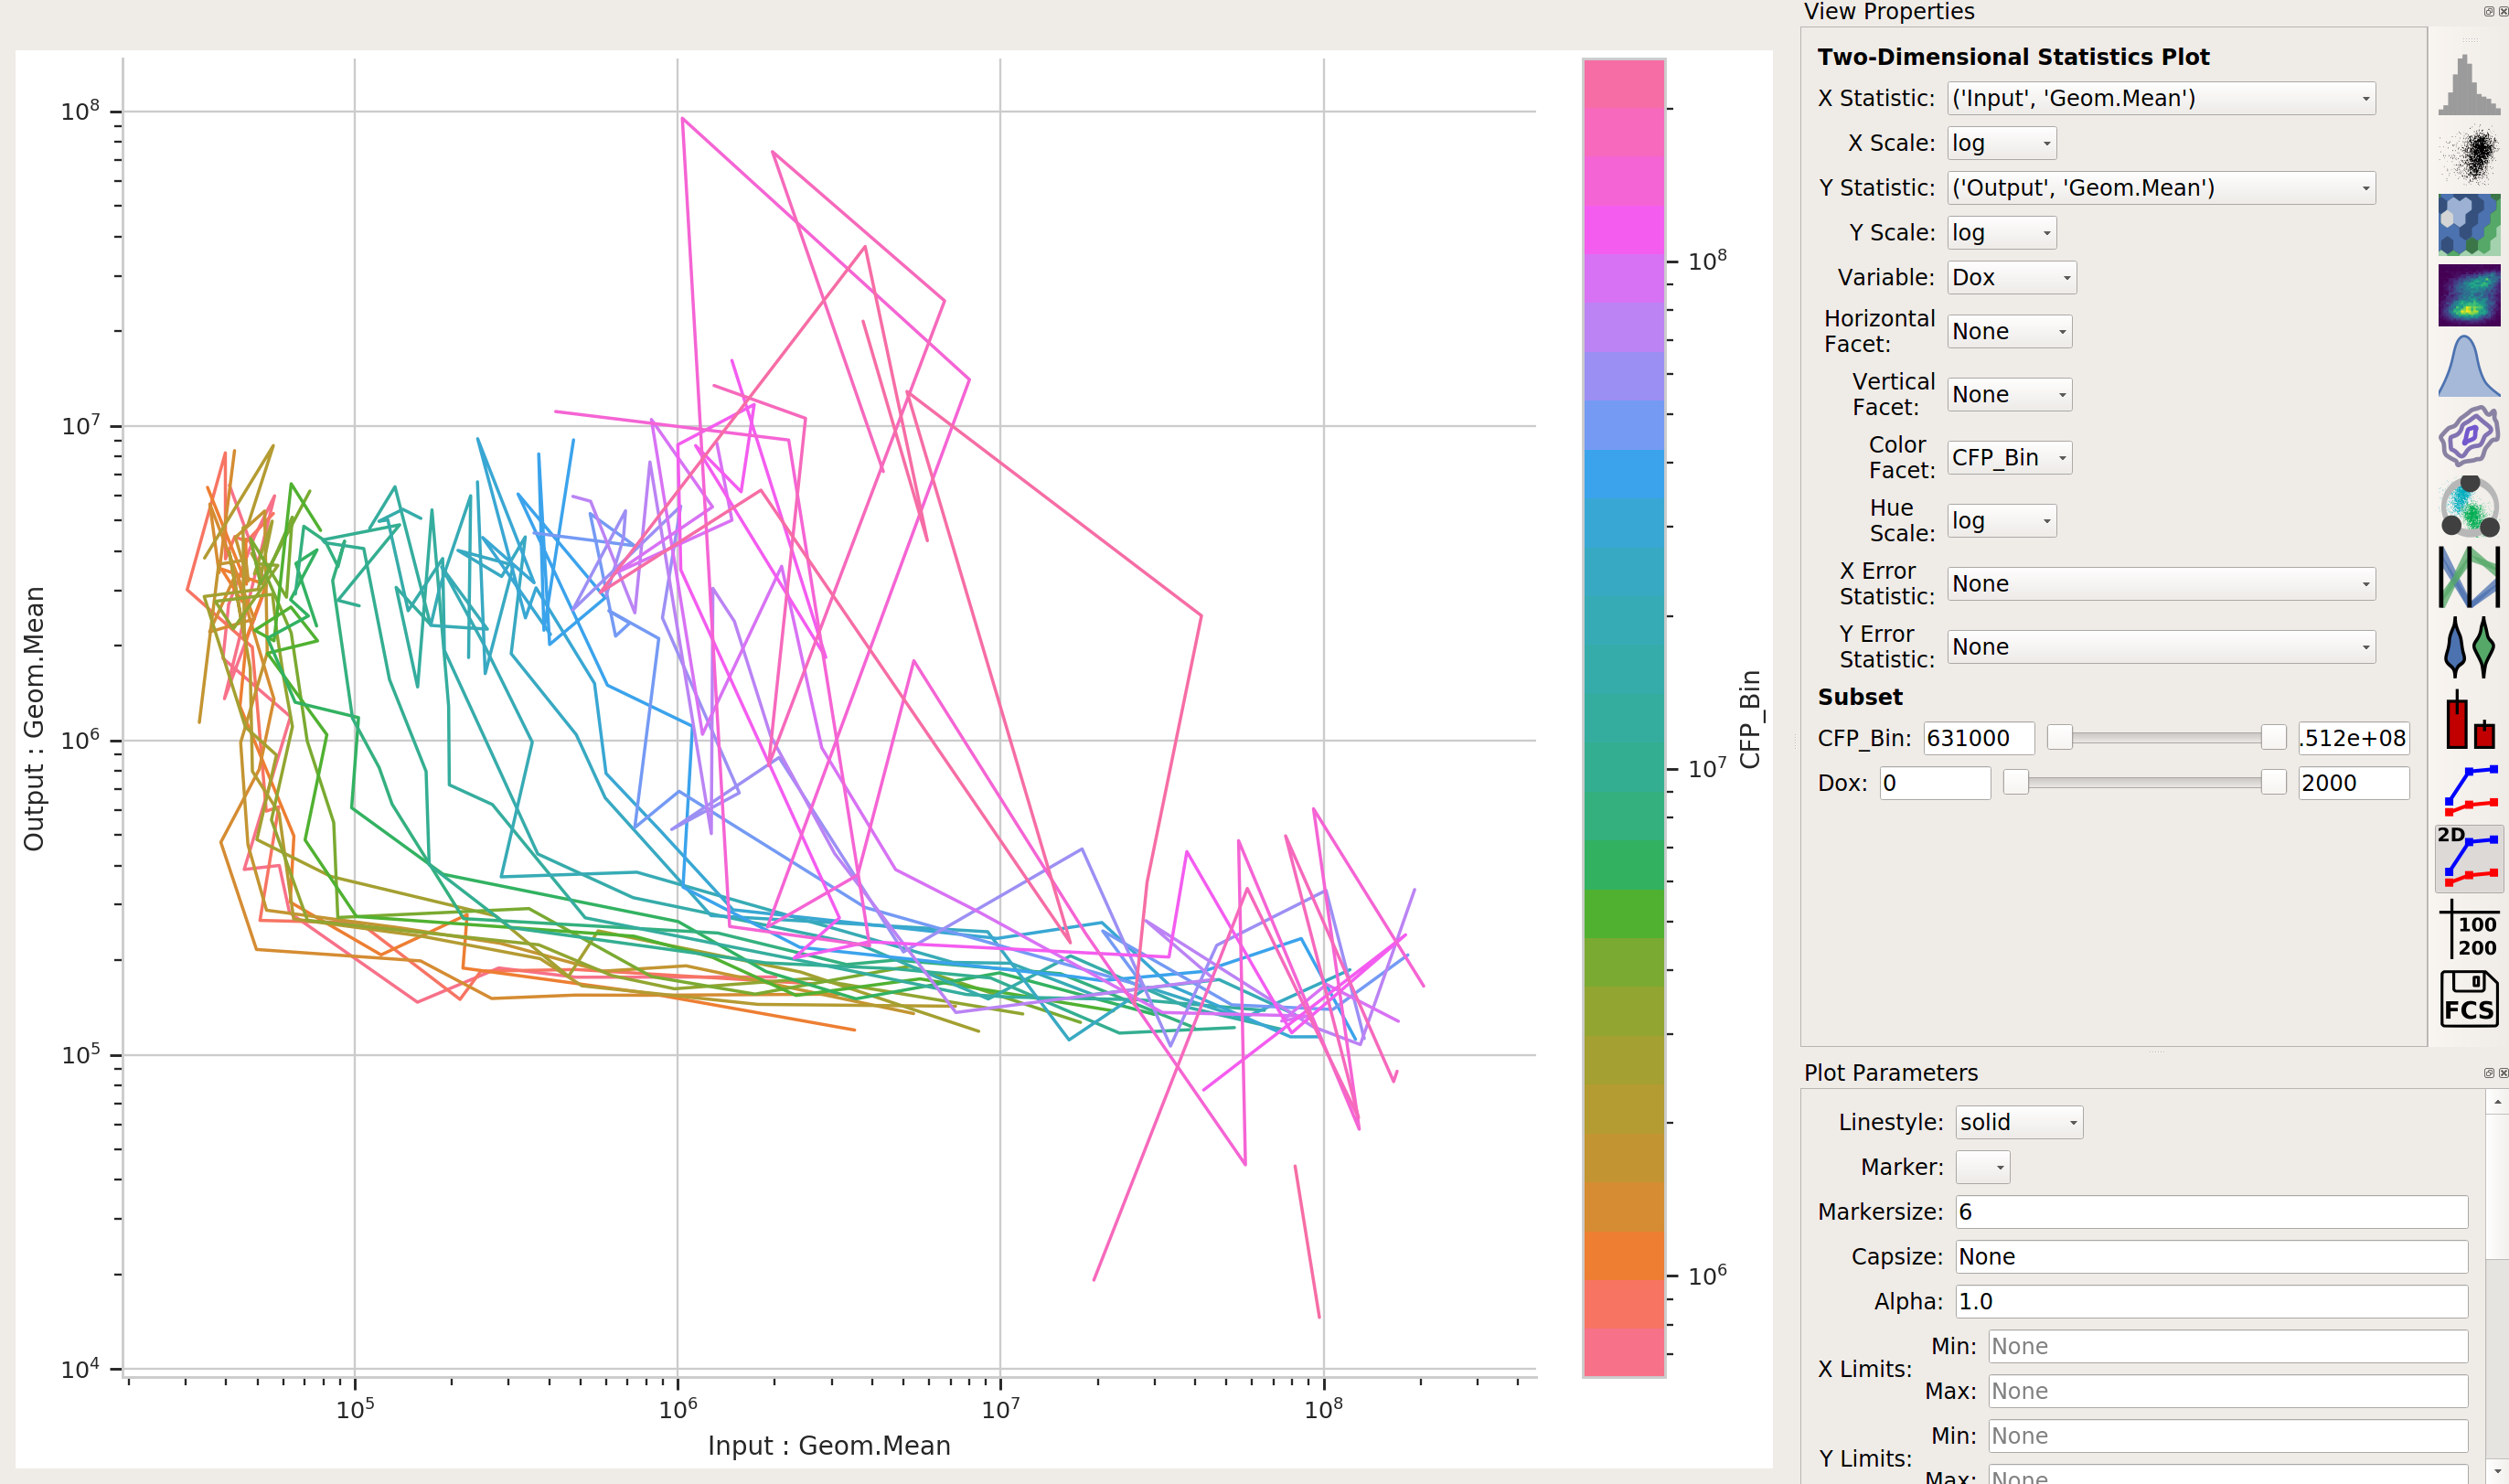Click the Dox maximum value 2000 field
2509x1484 pixels.
click(x=2353, y=783)
